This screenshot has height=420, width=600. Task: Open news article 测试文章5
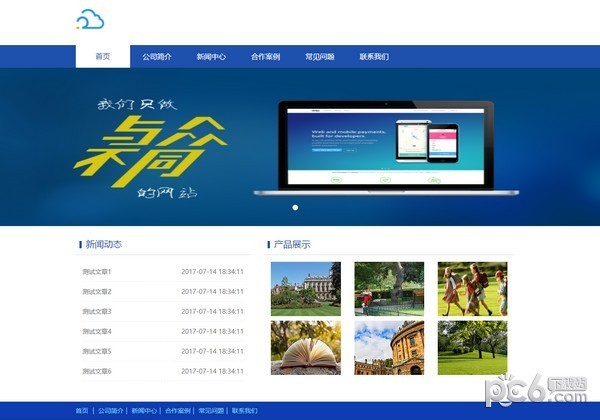97,351
